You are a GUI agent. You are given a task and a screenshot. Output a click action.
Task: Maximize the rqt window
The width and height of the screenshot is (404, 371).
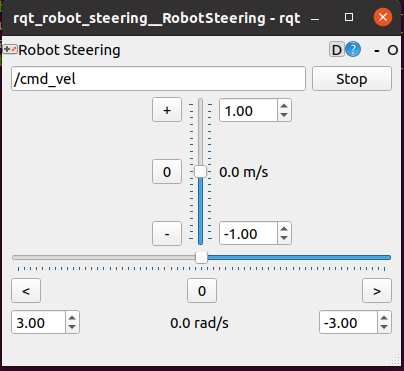(x=349, y=17)
